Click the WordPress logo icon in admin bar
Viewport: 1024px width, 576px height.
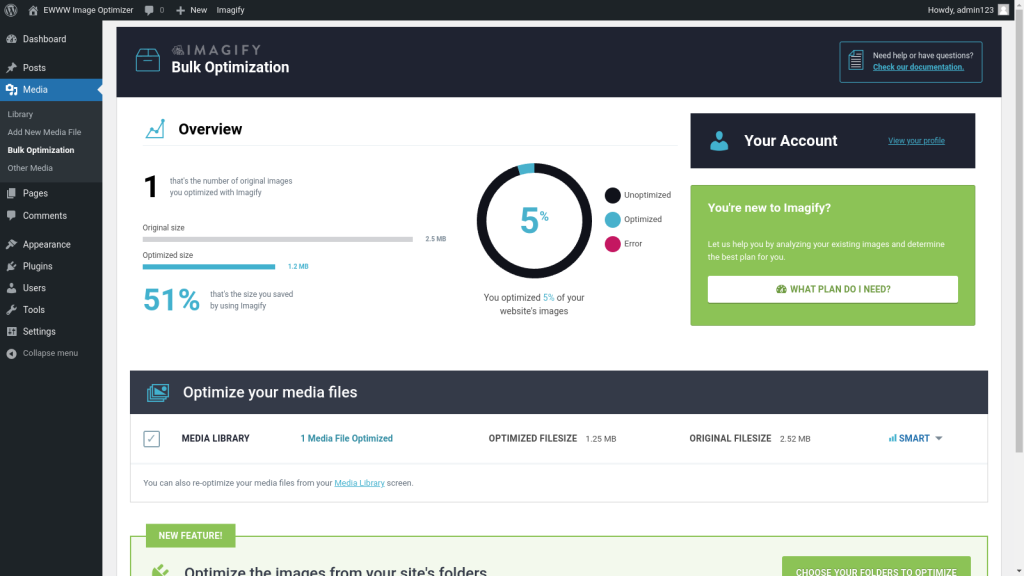(x=11, y=10)
